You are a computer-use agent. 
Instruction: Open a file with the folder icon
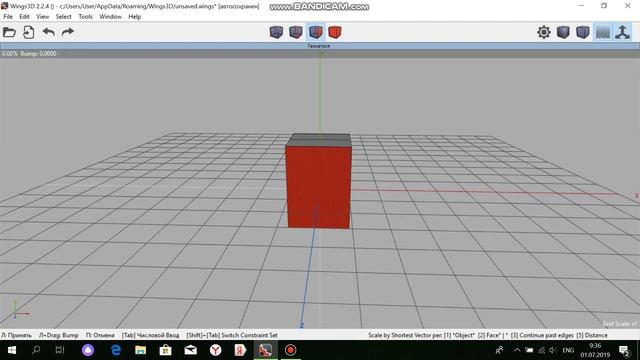[9, 32]
